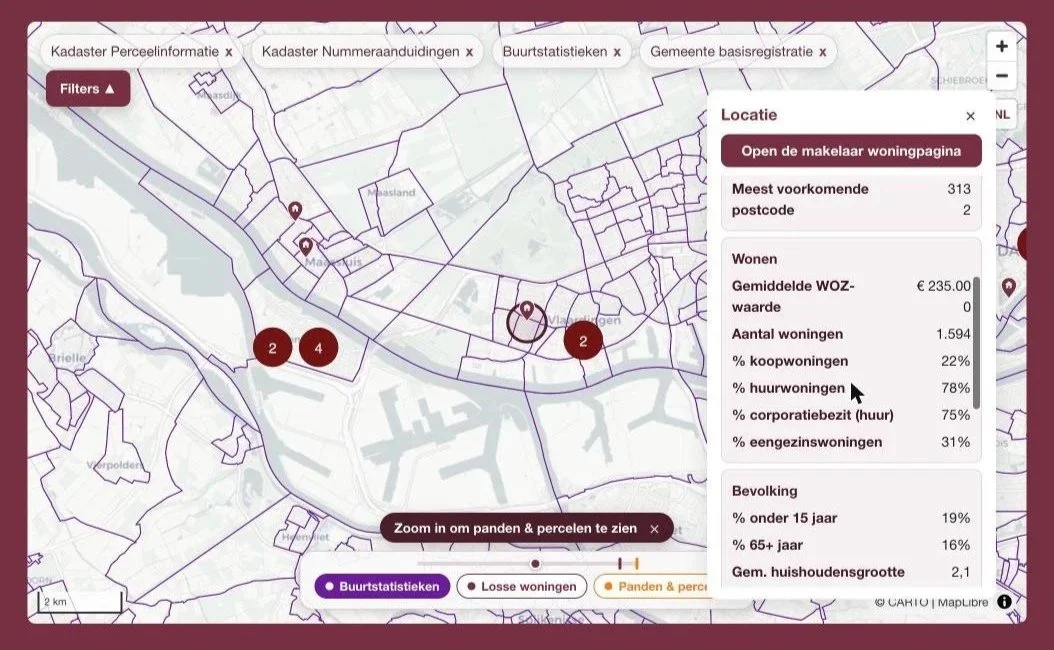
Task: Click the zoom level slider handle
Action: [535, 563]
